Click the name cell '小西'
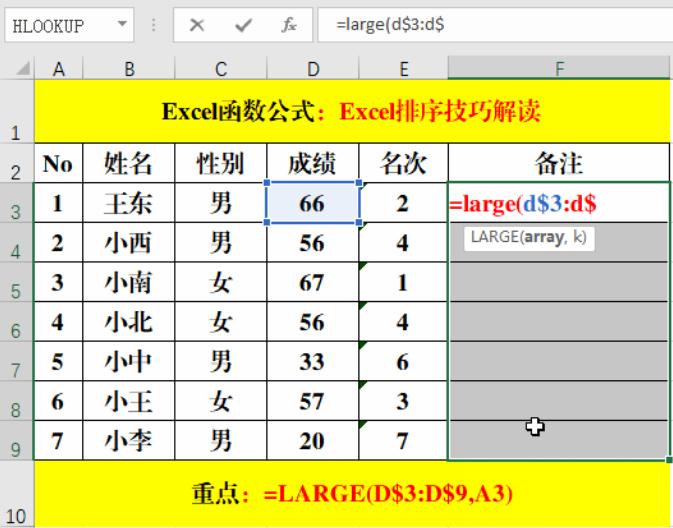The width and height of the screenshot is (673, 528). pos(129,242)
